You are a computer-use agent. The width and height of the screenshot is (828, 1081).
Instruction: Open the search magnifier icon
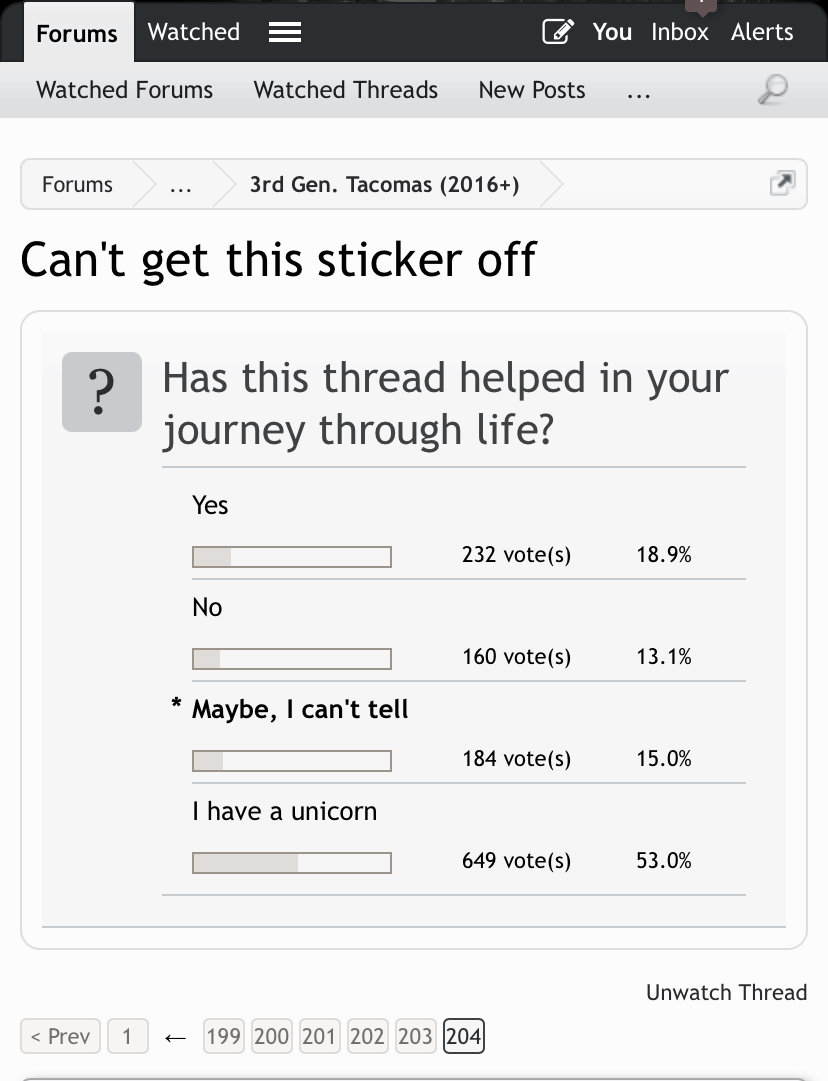tap(772, 90)
